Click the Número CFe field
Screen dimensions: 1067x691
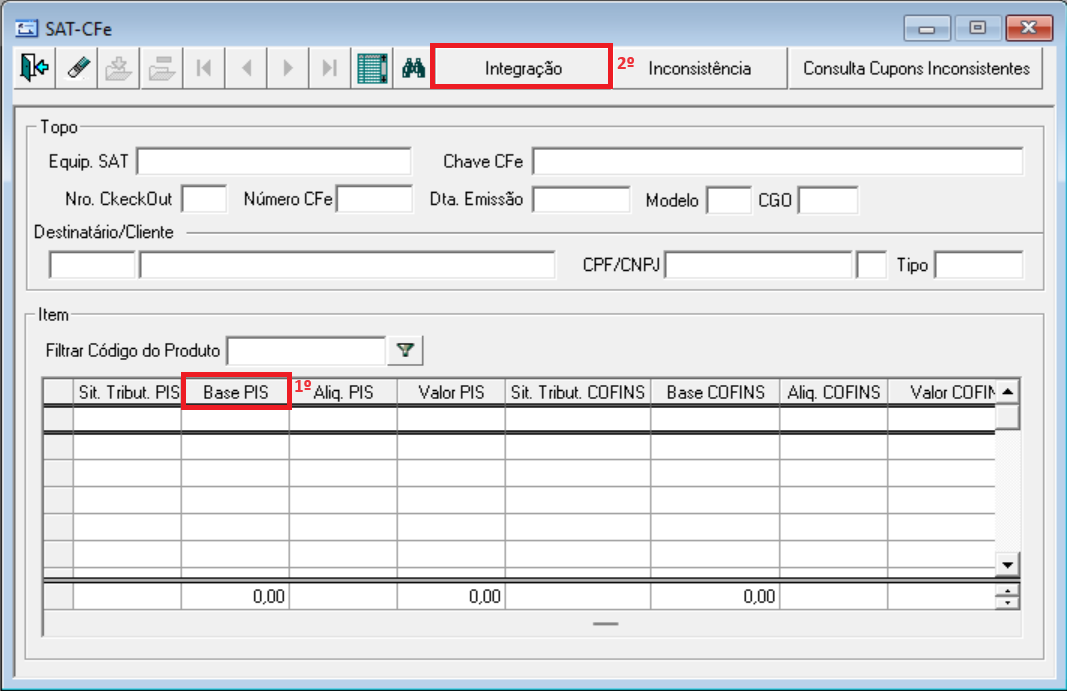(375, 199)
